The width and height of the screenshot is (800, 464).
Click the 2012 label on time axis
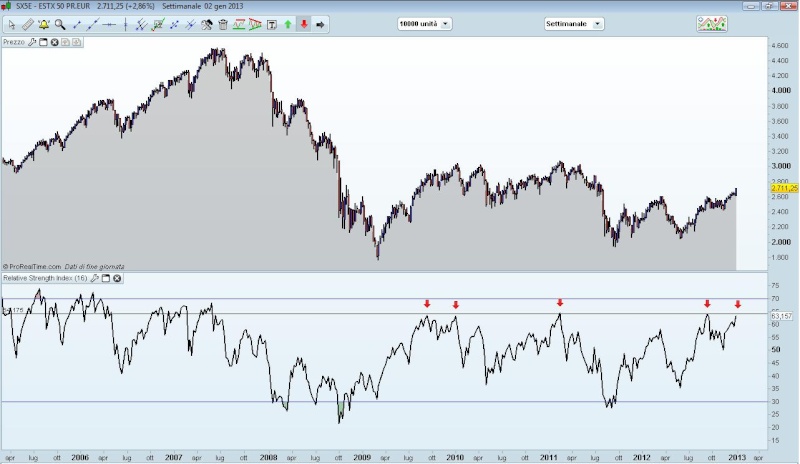(642, 457)
